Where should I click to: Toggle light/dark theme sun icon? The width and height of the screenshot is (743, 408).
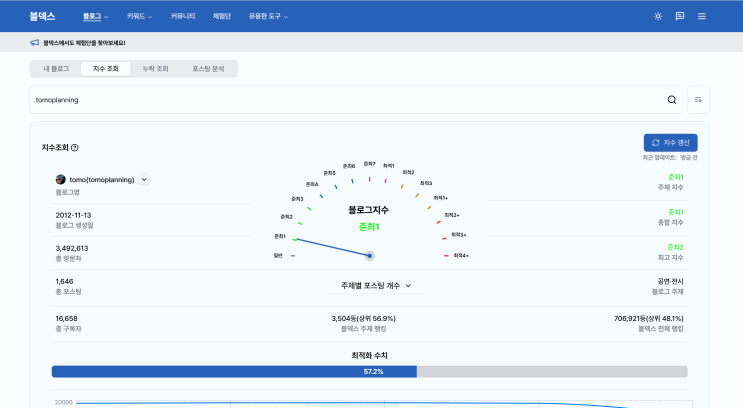tap(658, 16)
